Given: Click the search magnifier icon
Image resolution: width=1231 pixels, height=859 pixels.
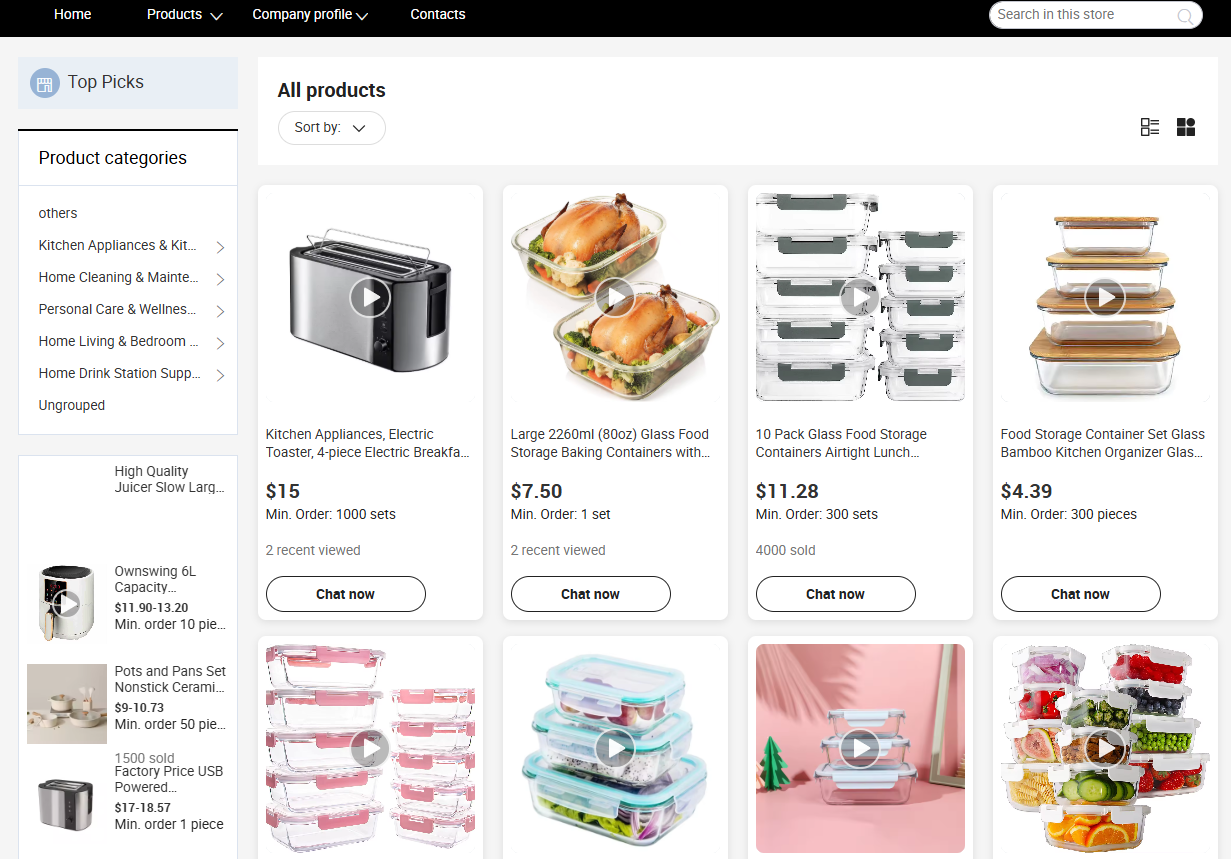Looking at the screenshot, I should point(1185,16).
